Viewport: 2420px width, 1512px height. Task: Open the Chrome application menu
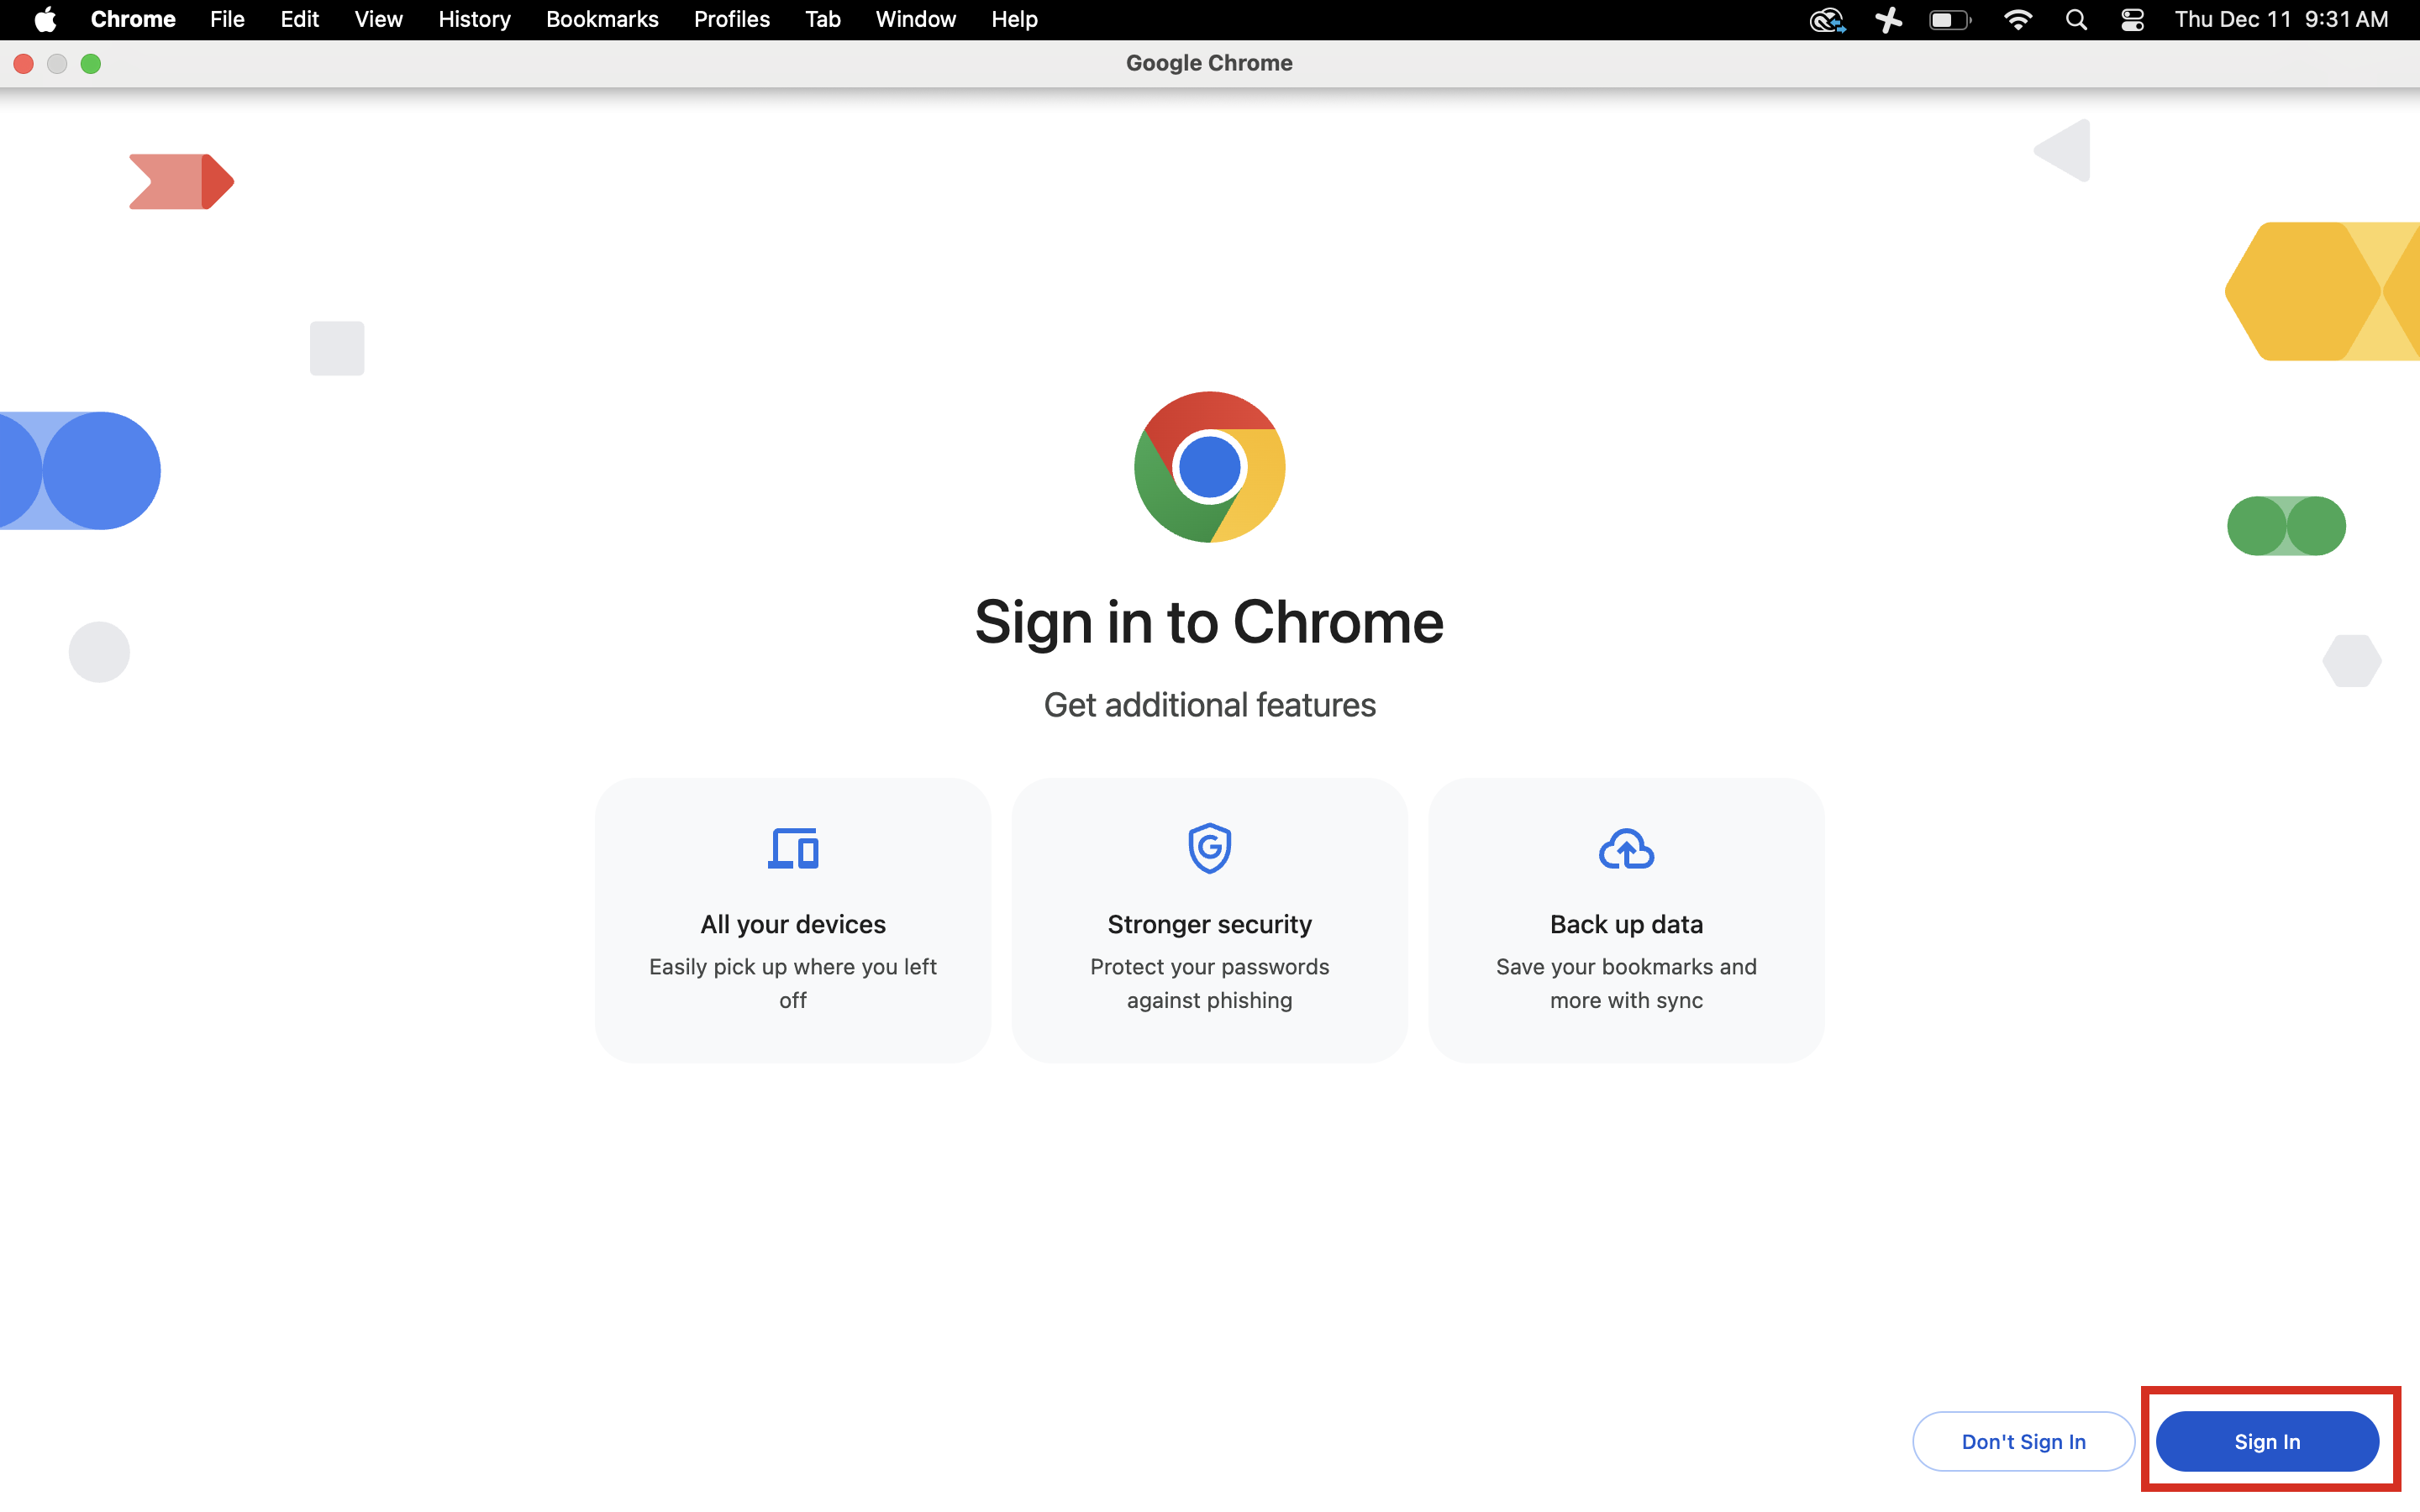(x=133, y=19)
